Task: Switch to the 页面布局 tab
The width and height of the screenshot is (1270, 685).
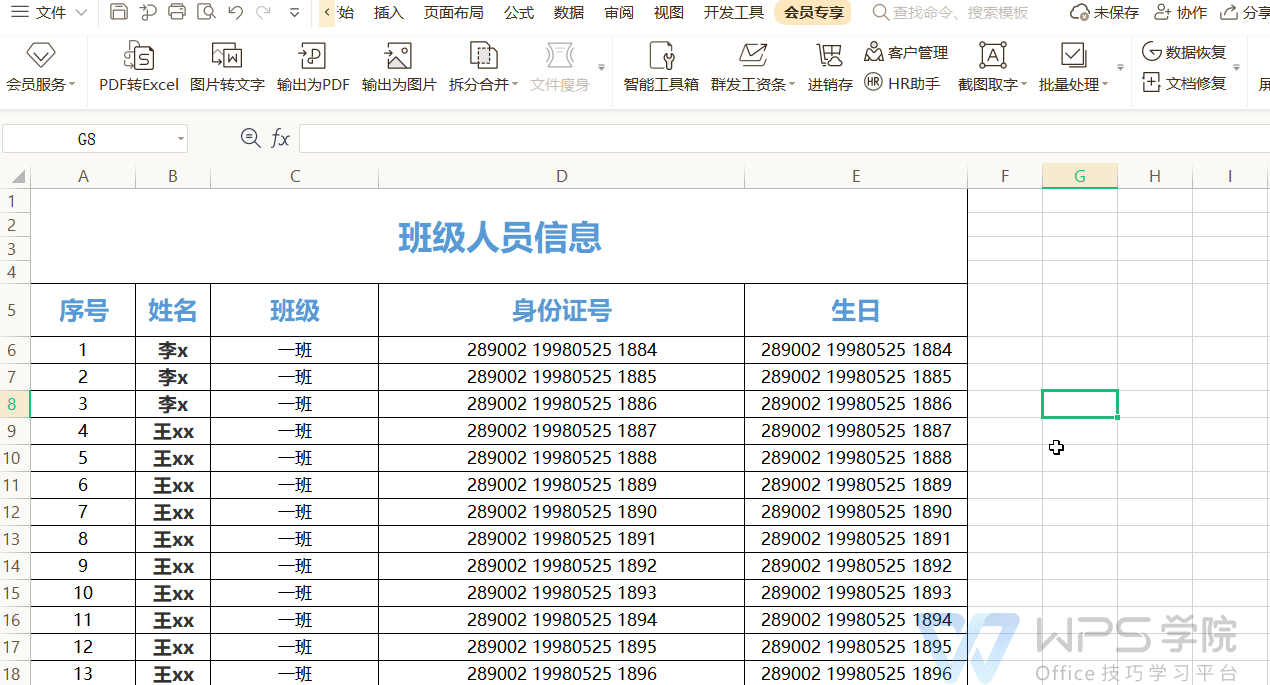Action: click(x=453, y=12)
